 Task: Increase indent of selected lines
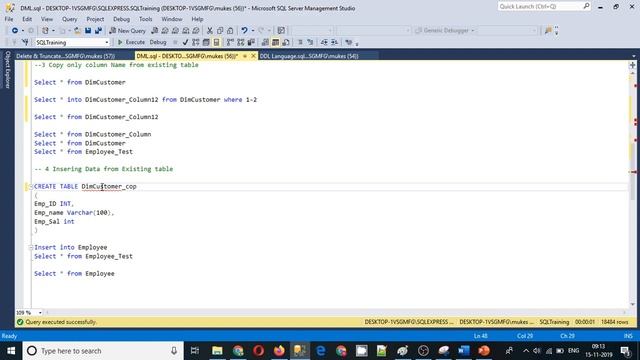pyautogui.click(x=334, y=42)
